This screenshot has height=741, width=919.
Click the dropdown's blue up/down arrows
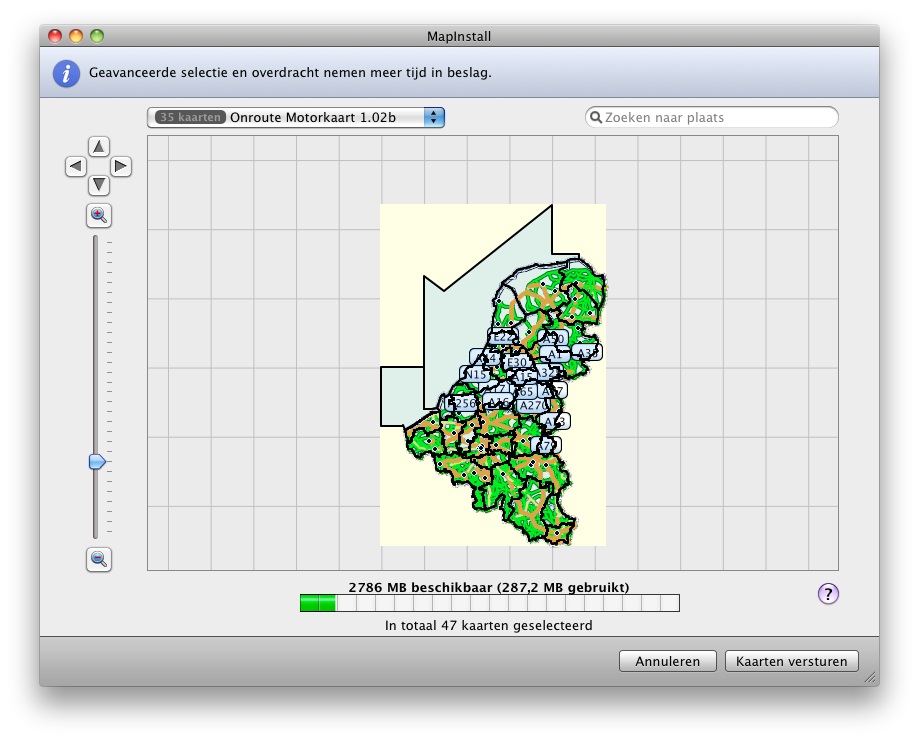click(434, 118)
